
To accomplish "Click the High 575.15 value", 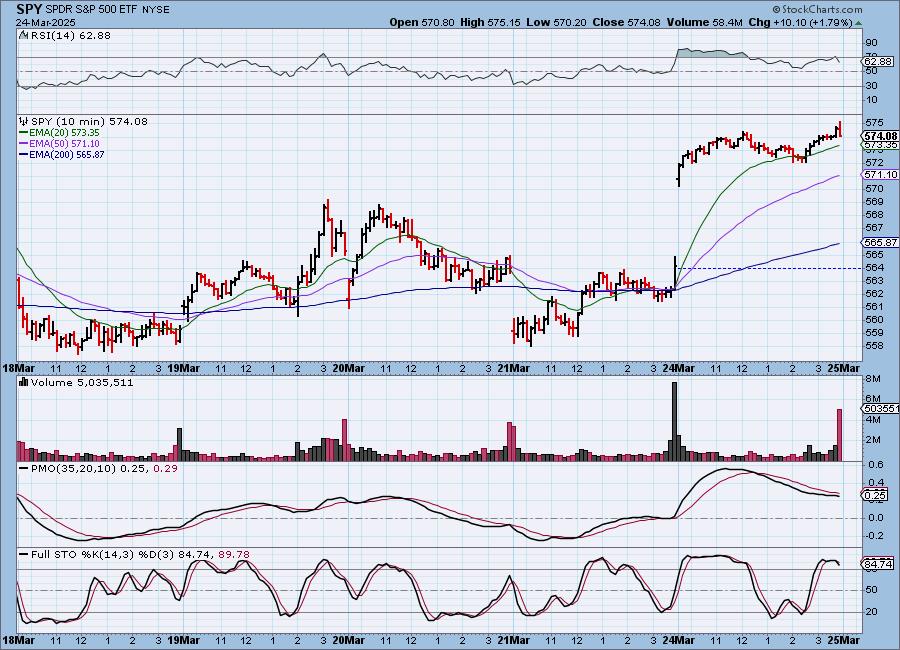I will coord(490,22).
